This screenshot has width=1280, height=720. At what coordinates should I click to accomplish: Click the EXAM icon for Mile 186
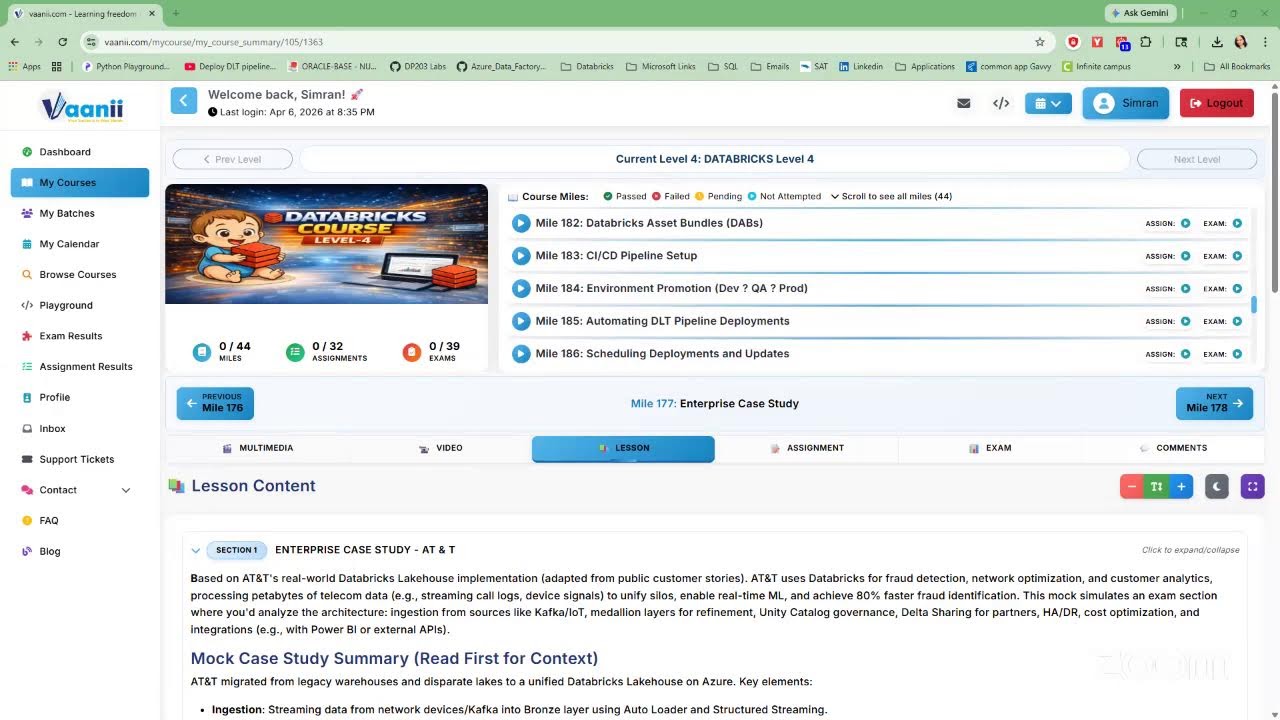1237,354
